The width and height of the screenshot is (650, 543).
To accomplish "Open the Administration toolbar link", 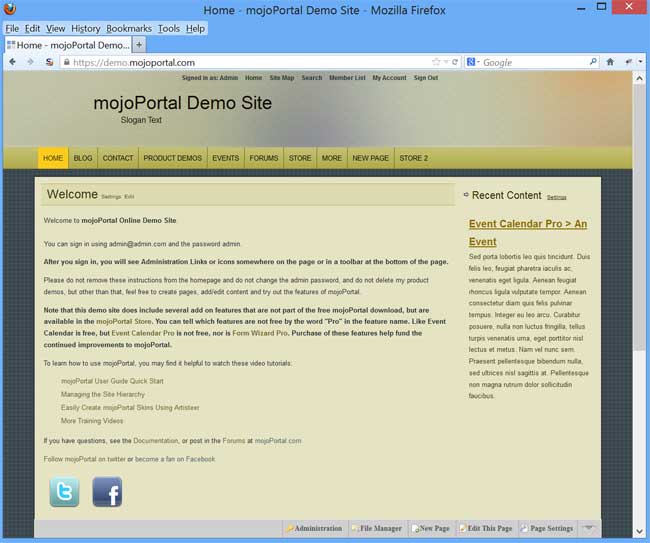I will 314,528.
